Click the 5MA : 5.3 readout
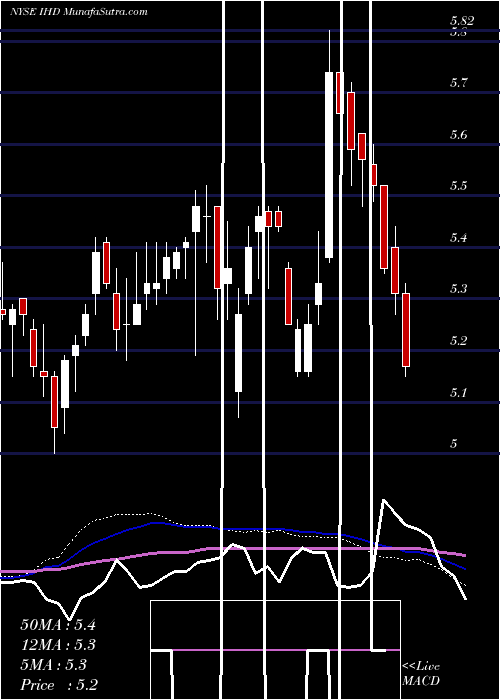Screen dimensions: 500x700 click(54, 665)
